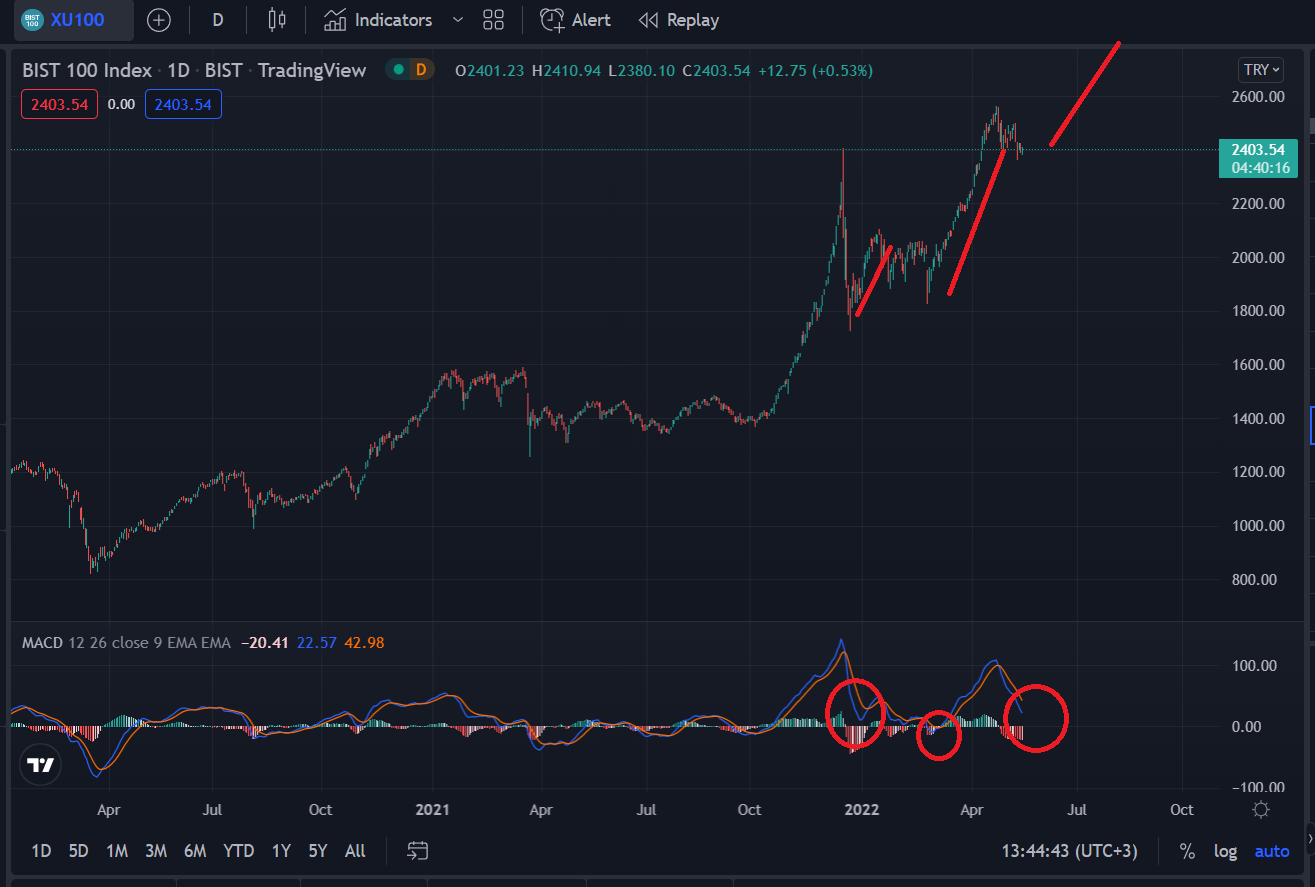Viewport: 1315px width, 887px height.
Task: Click the BIST 100 Index chart title
Action: tap(87, 70)
